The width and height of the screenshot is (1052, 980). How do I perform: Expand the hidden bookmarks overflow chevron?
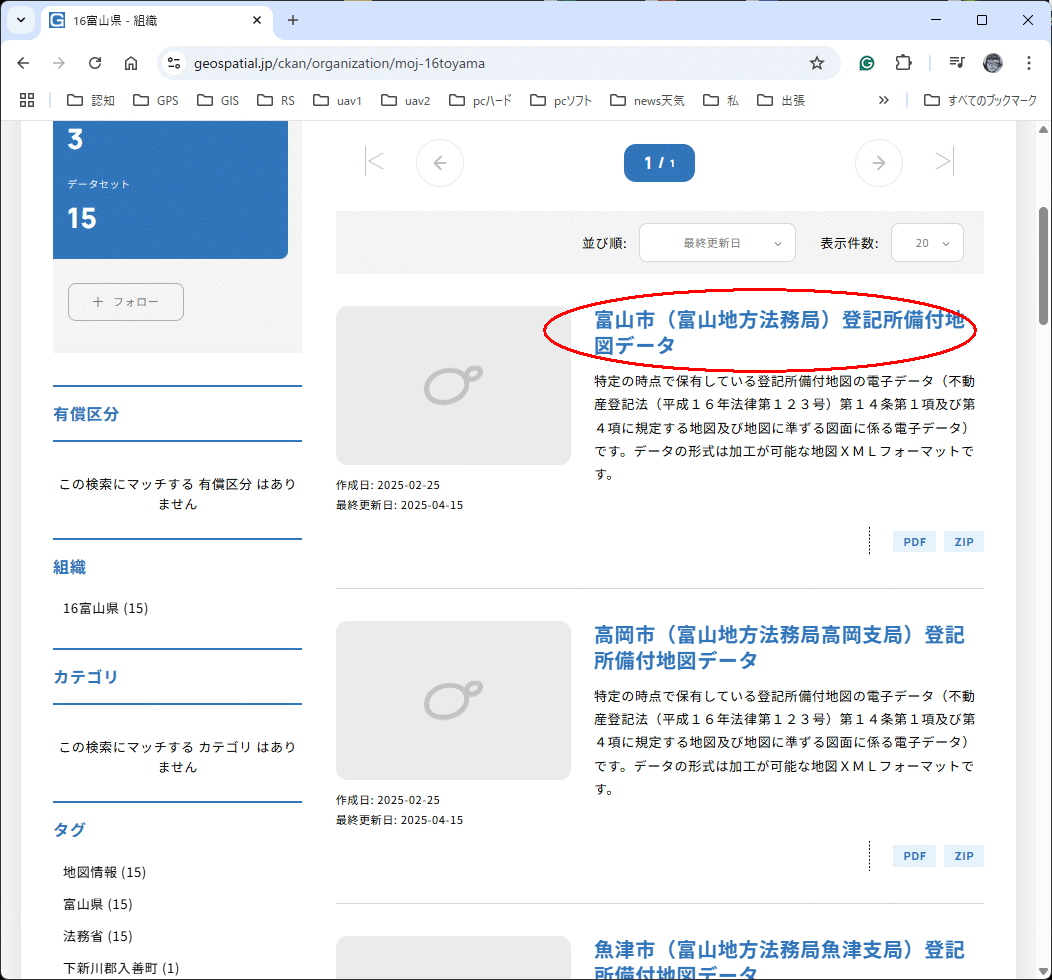click(883, 100)
